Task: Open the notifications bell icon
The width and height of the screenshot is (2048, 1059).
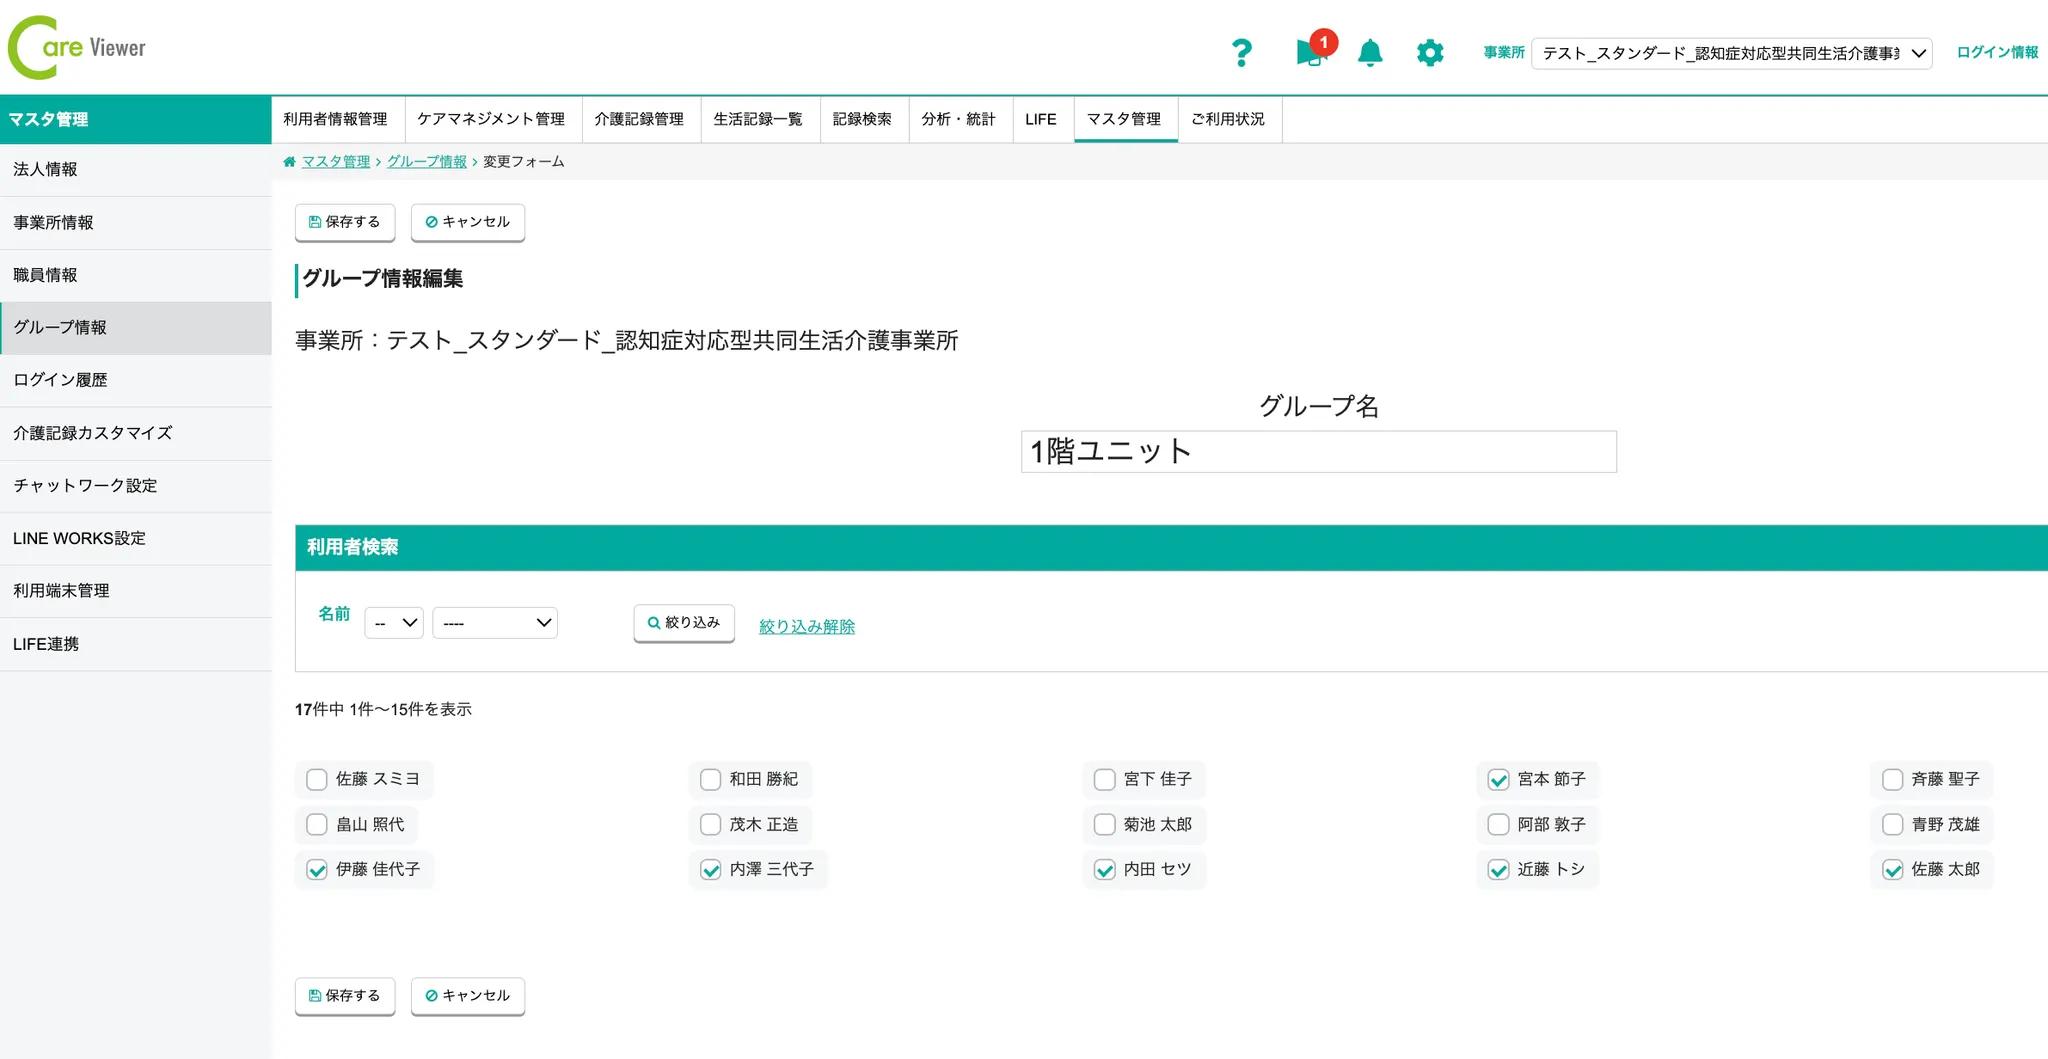Action: click(x=1370, y=52)
